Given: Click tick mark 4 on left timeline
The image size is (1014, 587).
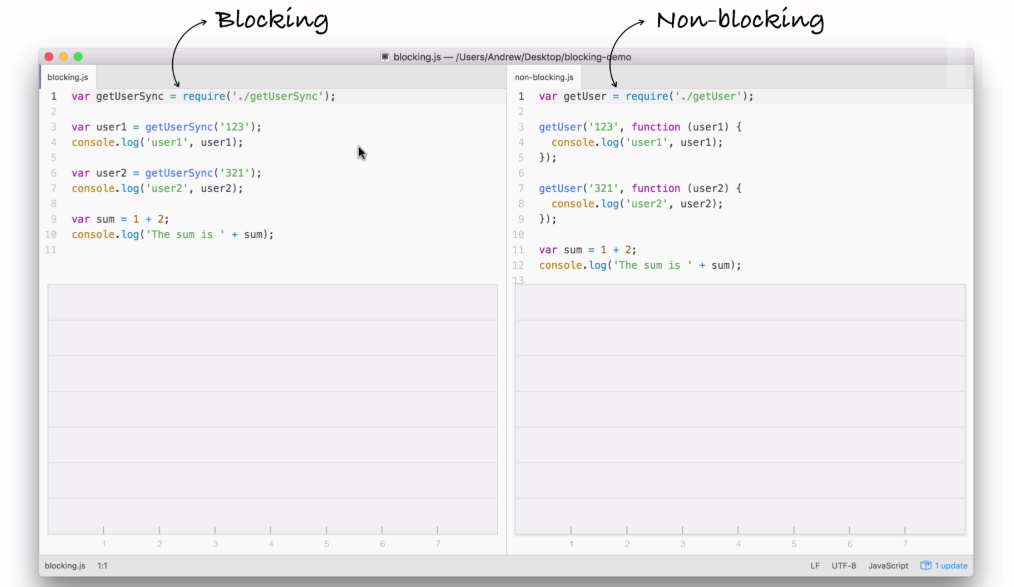Looking at the screenshot, I should point(270,531).
